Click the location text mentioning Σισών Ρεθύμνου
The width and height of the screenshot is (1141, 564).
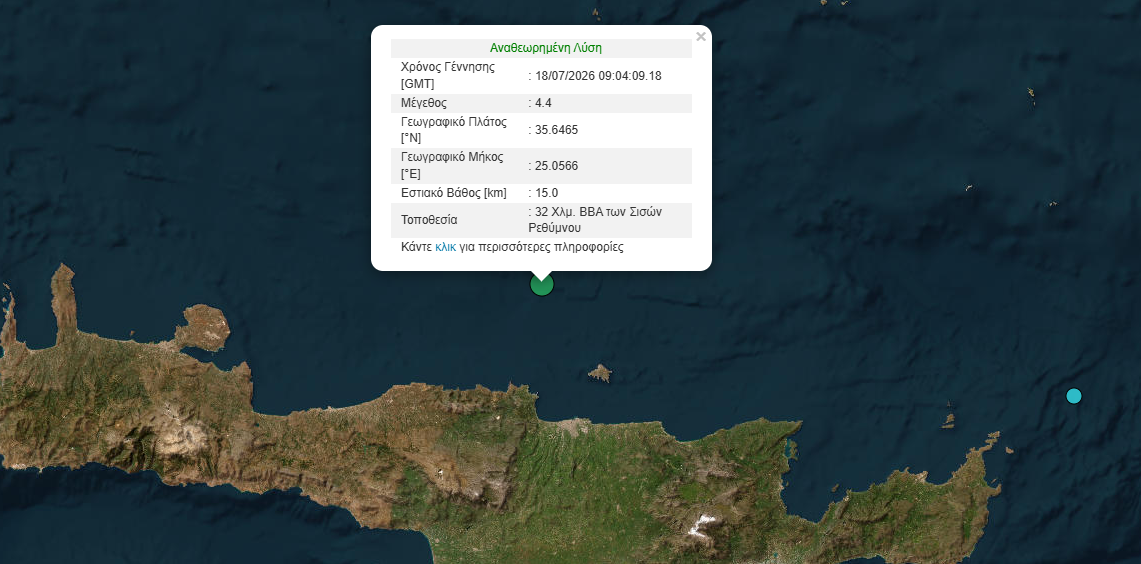(597, 219)
